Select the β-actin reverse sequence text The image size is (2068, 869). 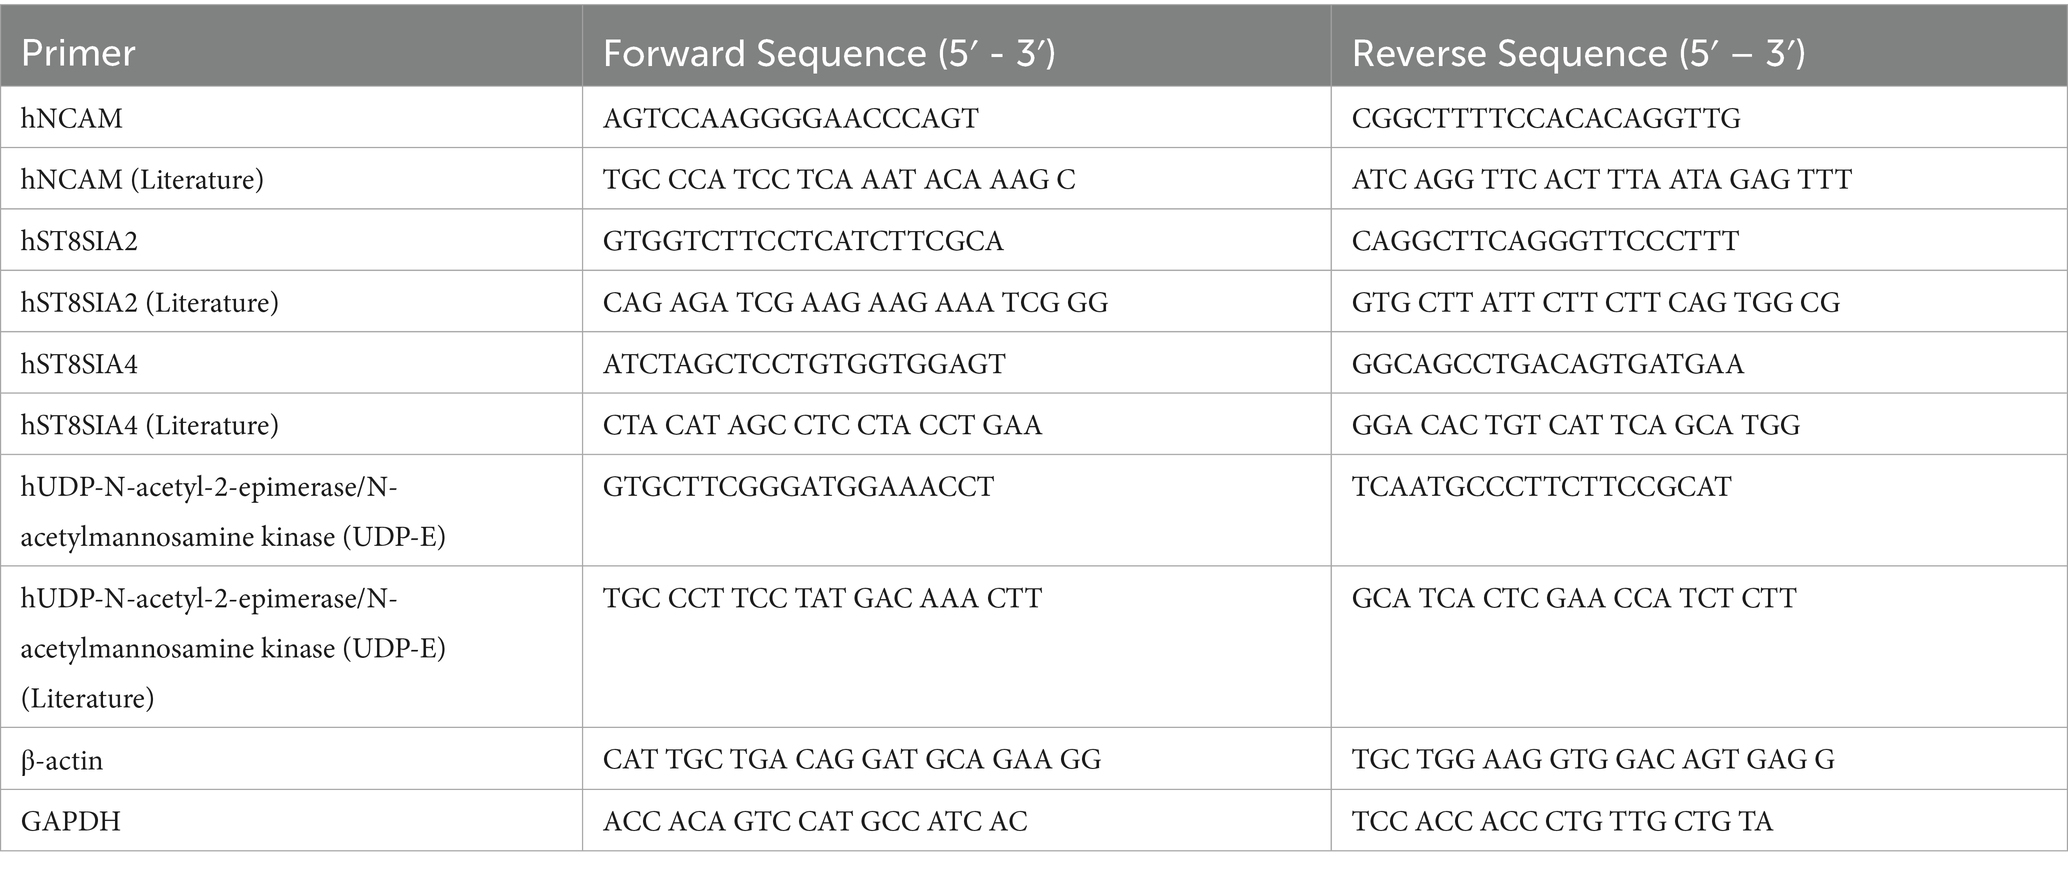[x=1593, y=760]
